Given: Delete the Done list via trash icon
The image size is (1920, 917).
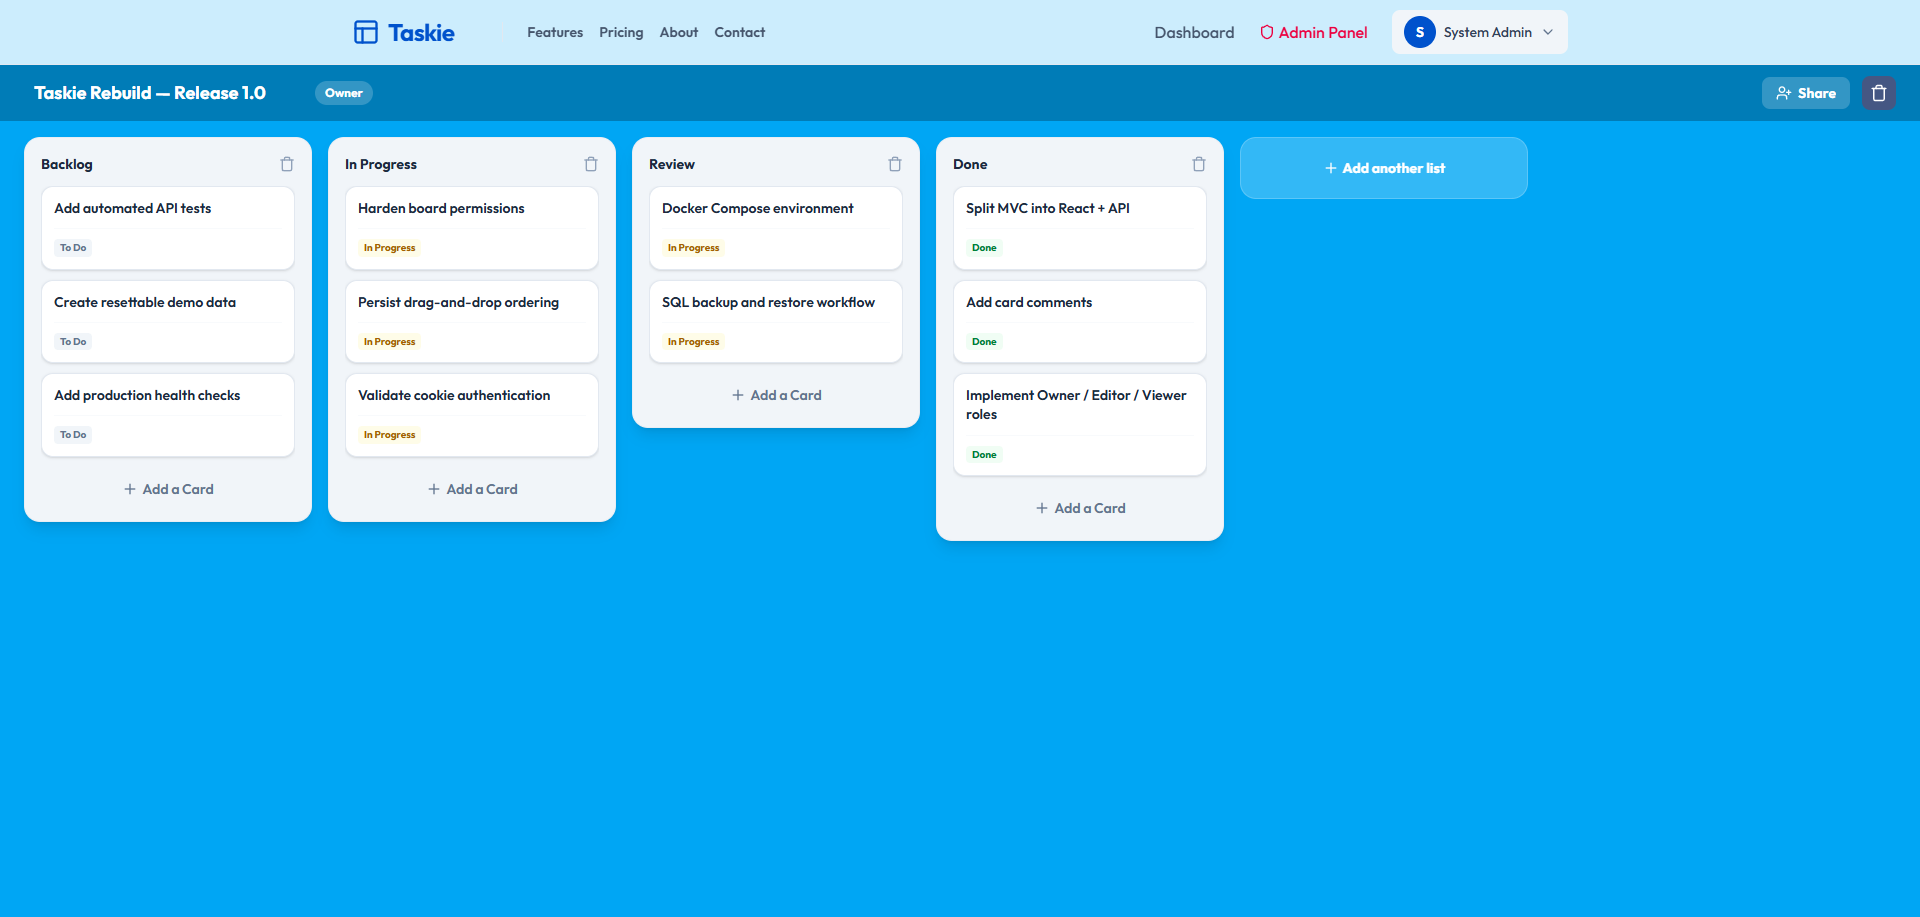Looking at the screenshot, I should pyautogui.click(x=1199, y=164).
